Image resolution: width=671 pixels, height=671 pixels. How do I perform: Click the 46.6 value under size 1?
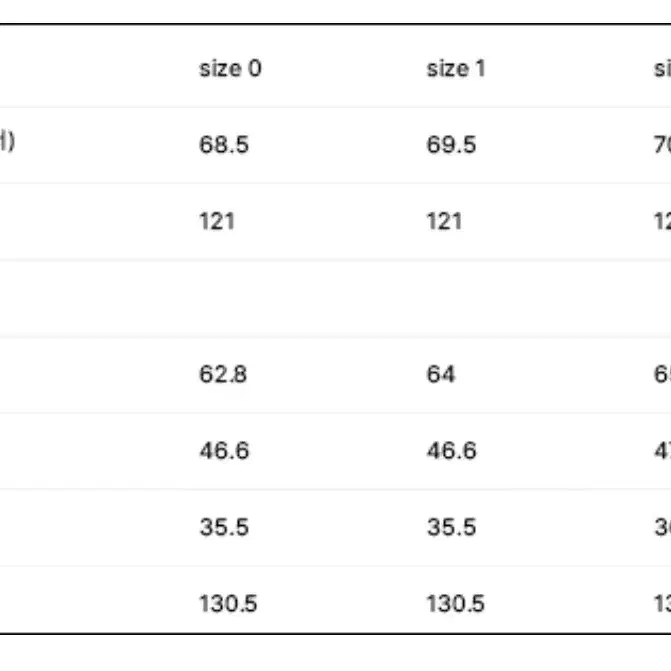(x=451, y=451)
